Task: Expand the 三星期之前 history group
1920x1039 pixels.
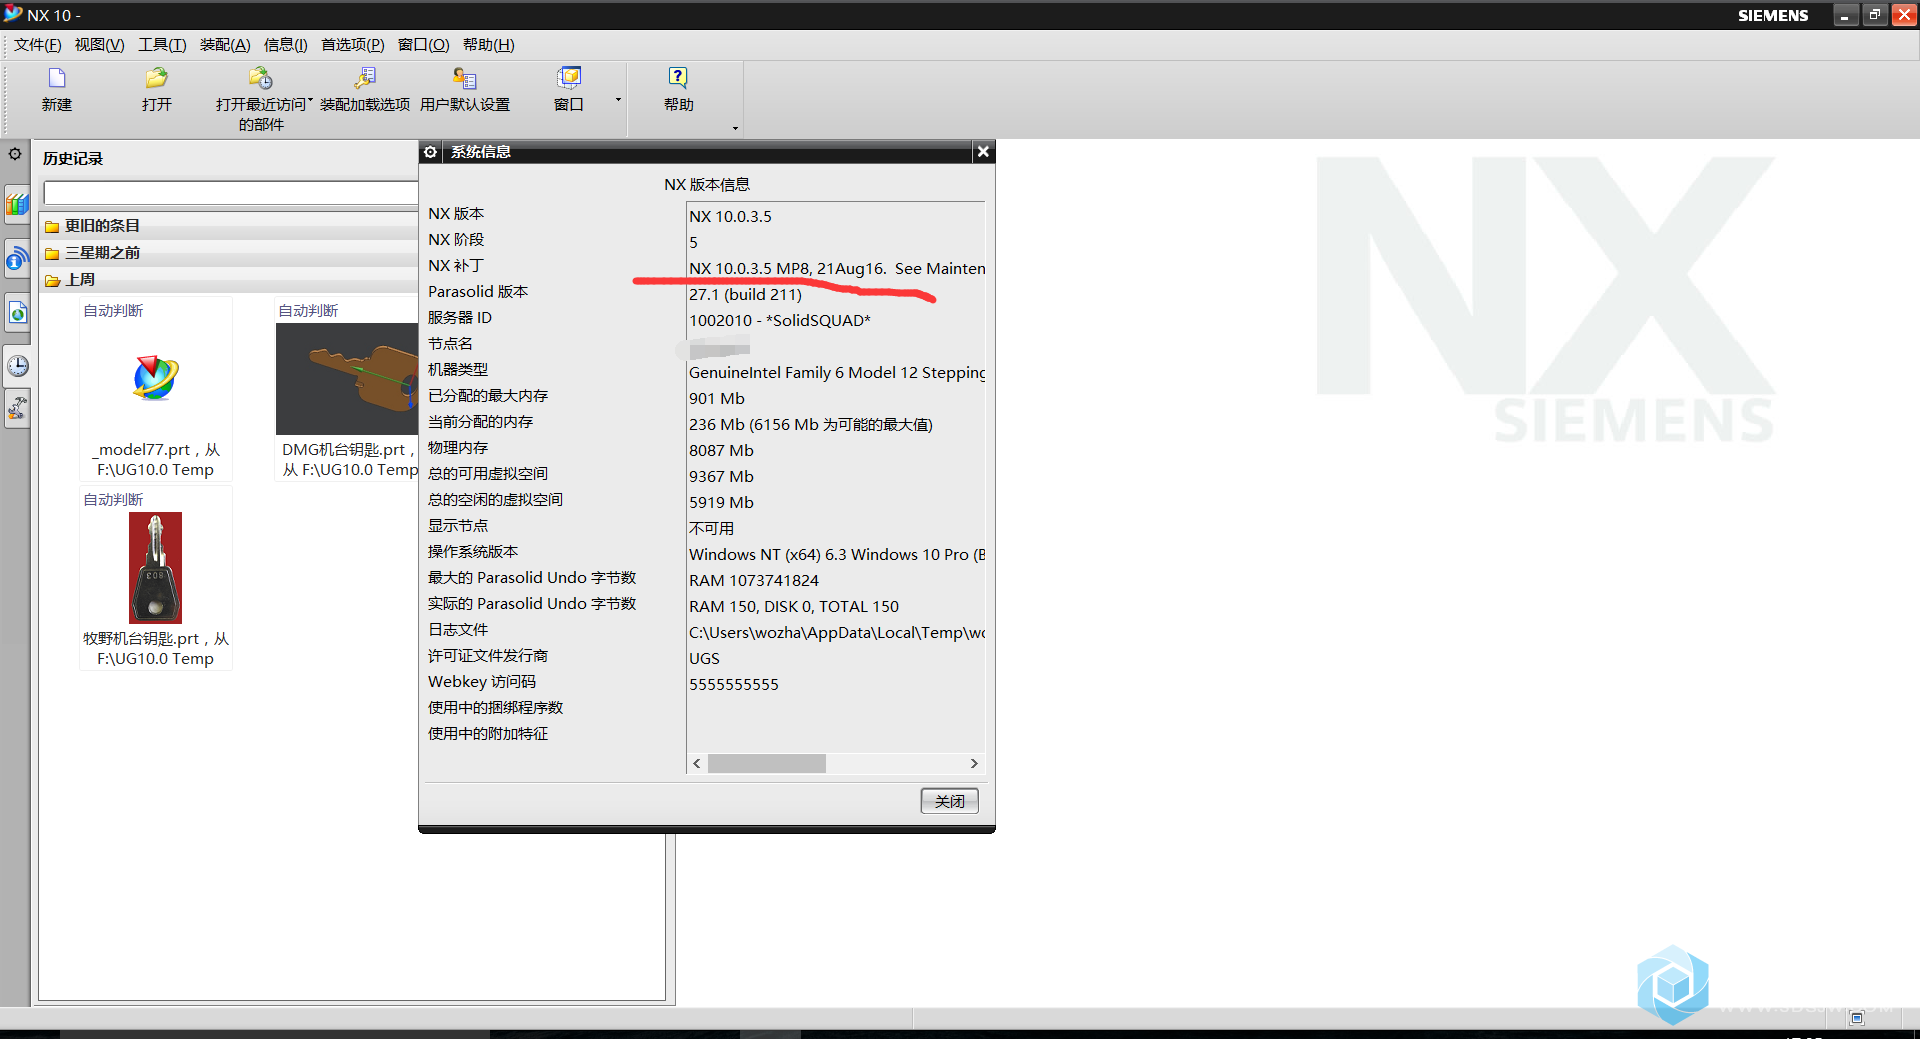Action: (228, 253)
